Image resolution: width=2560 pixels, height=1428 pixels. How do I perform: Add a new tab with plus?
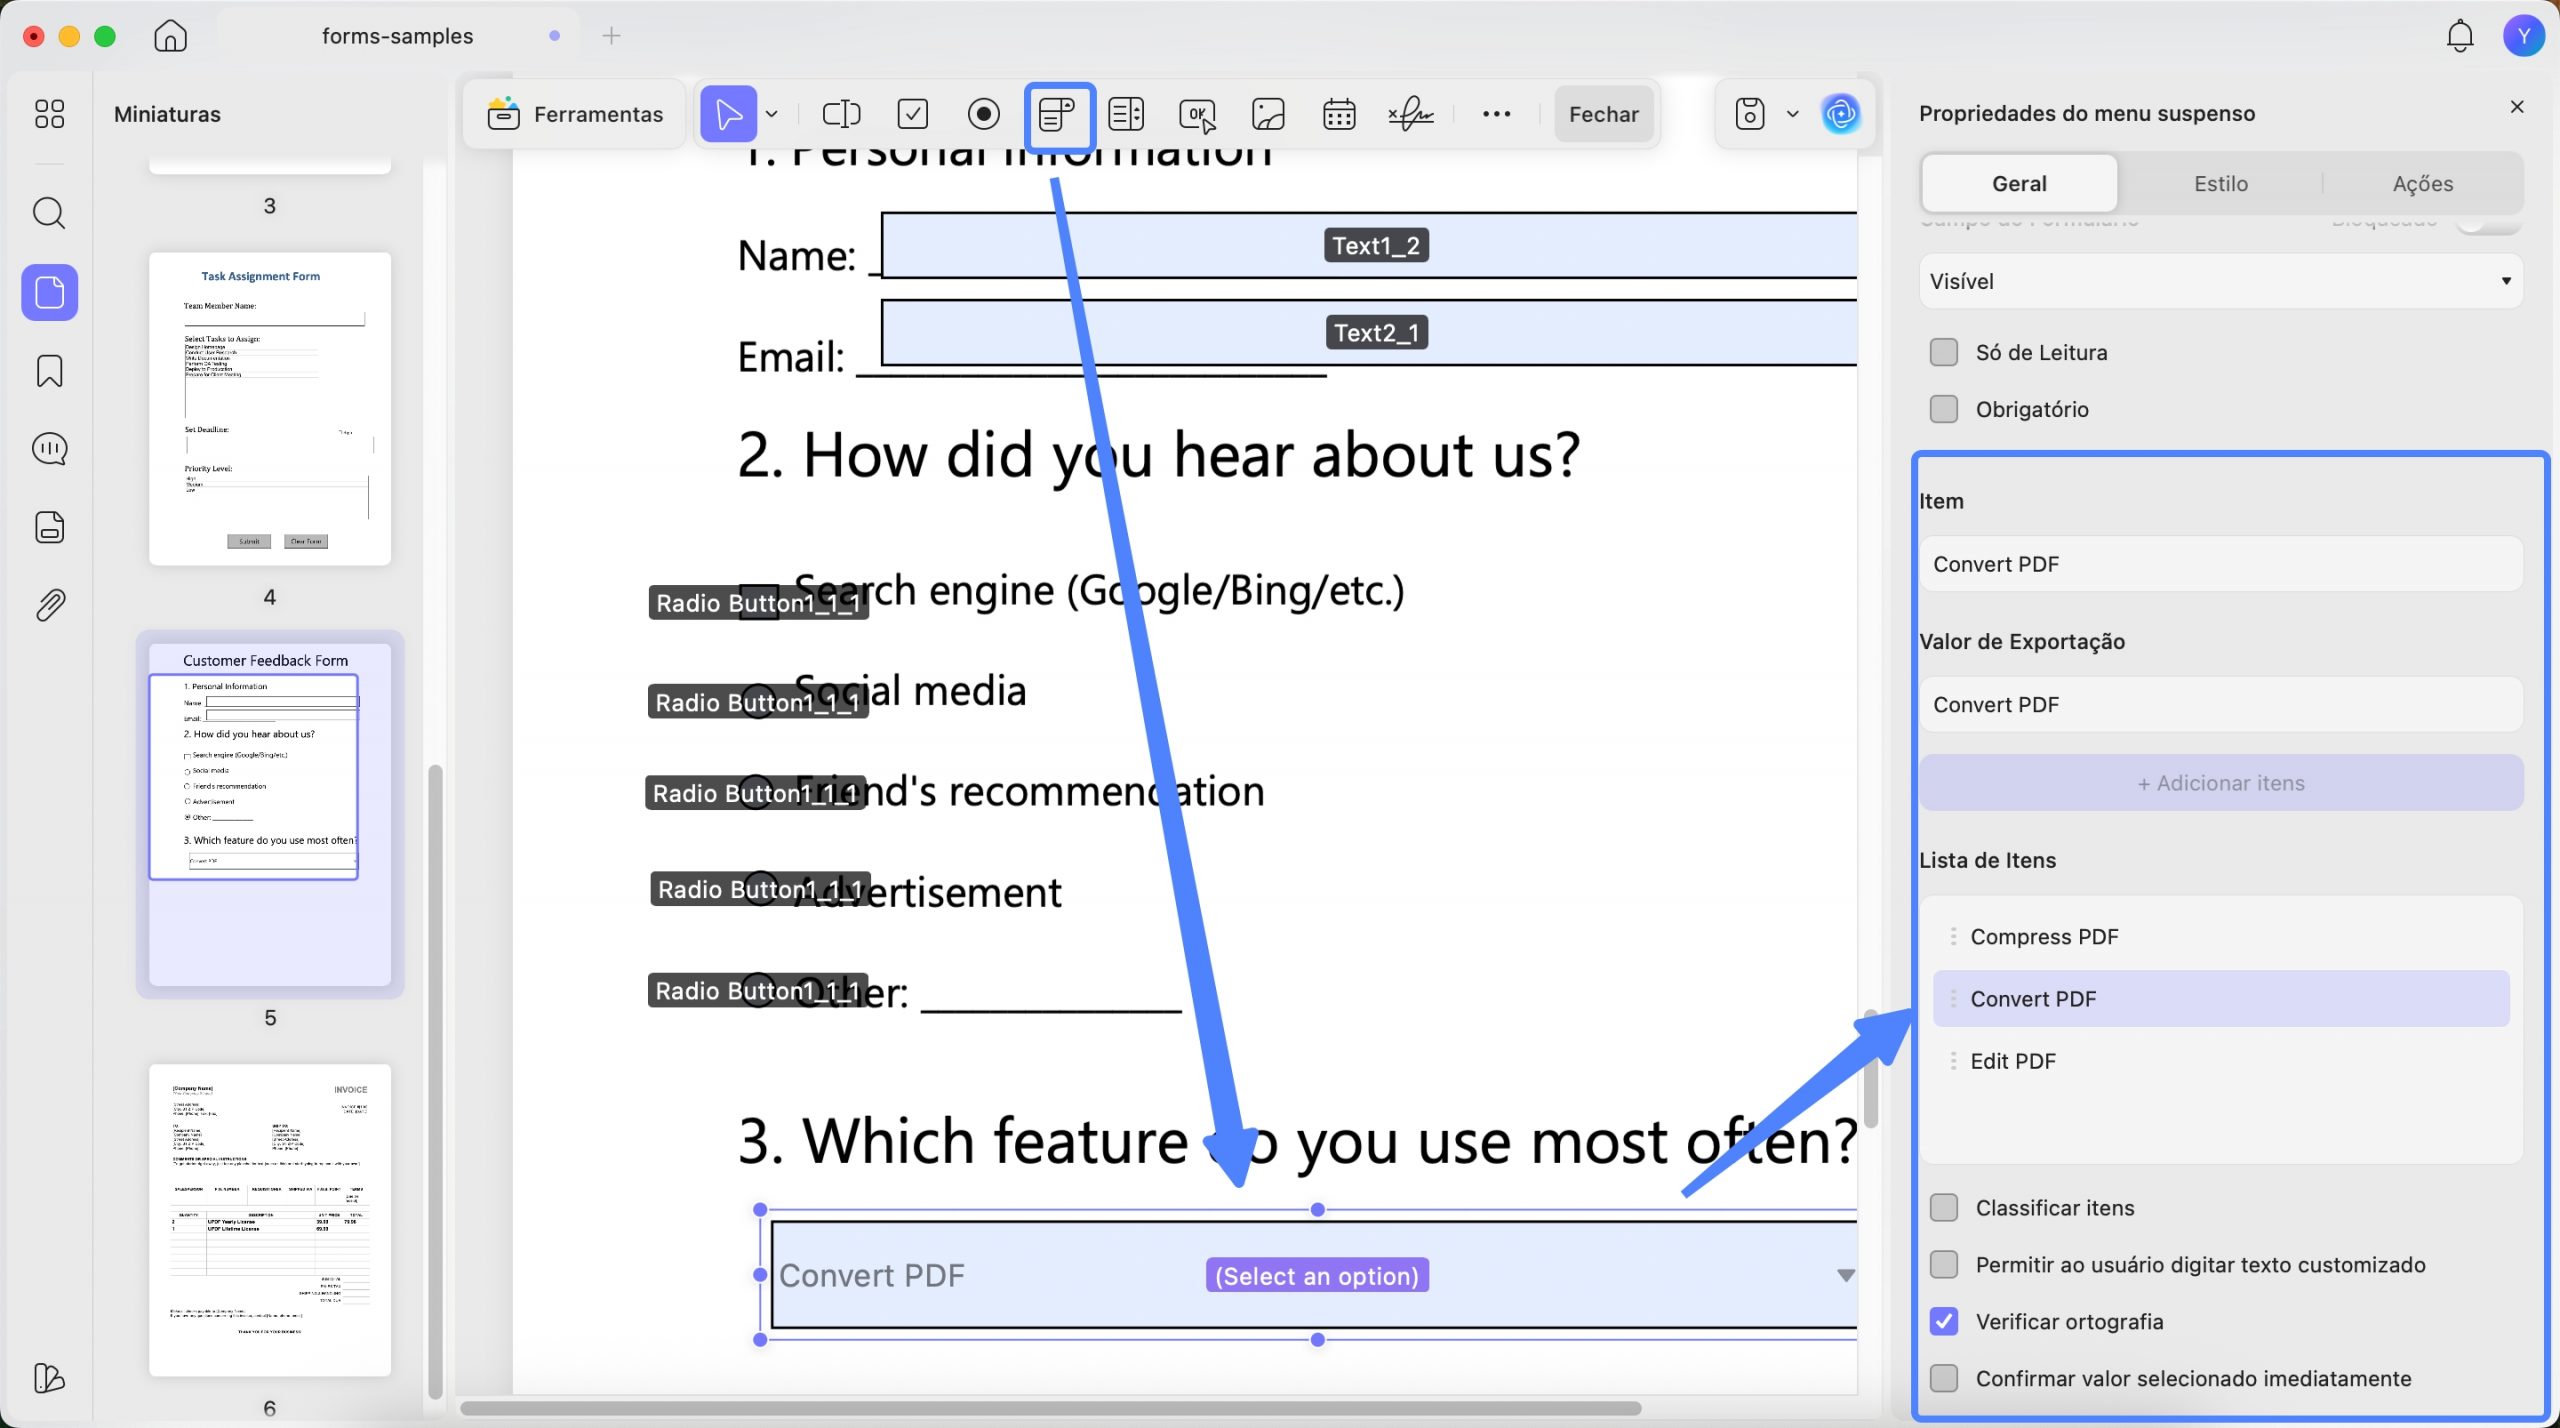click(611, 36)
